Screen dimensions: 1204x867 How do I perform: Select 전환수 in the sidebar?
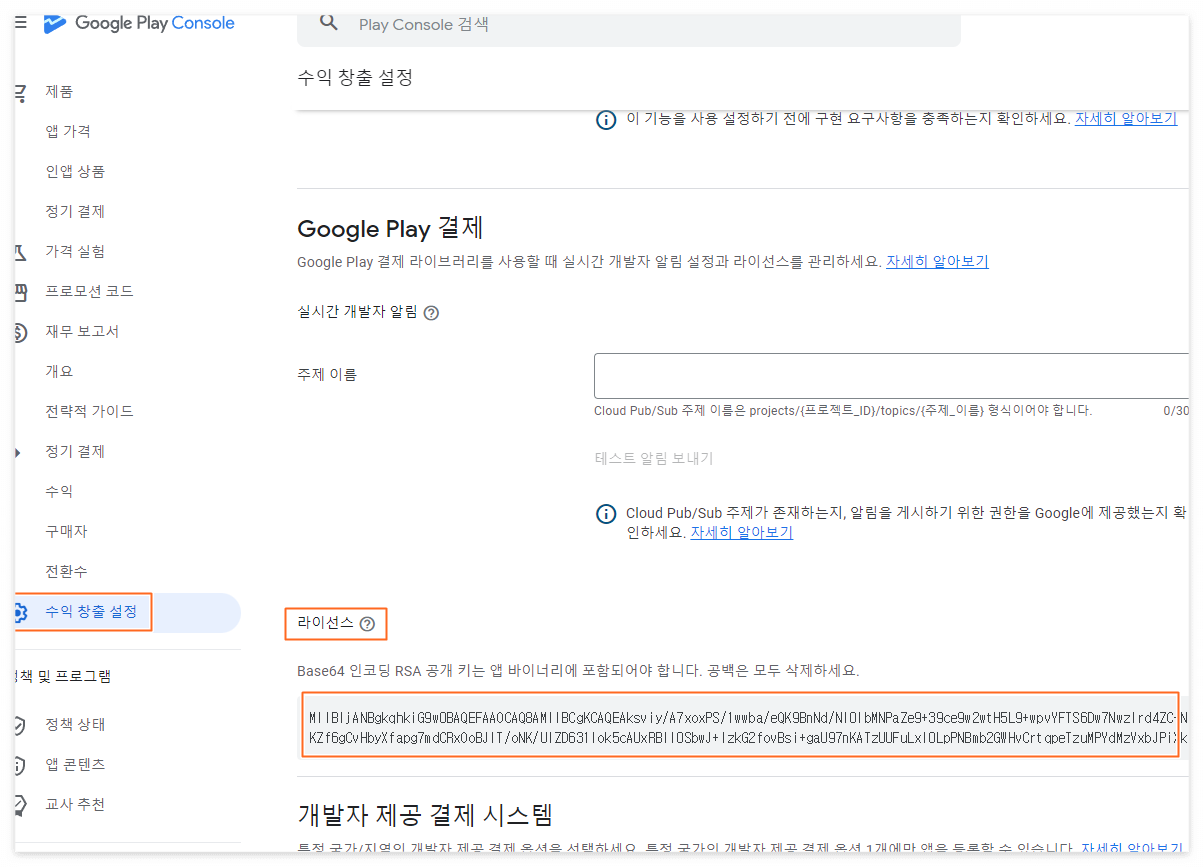click(66, 571)
